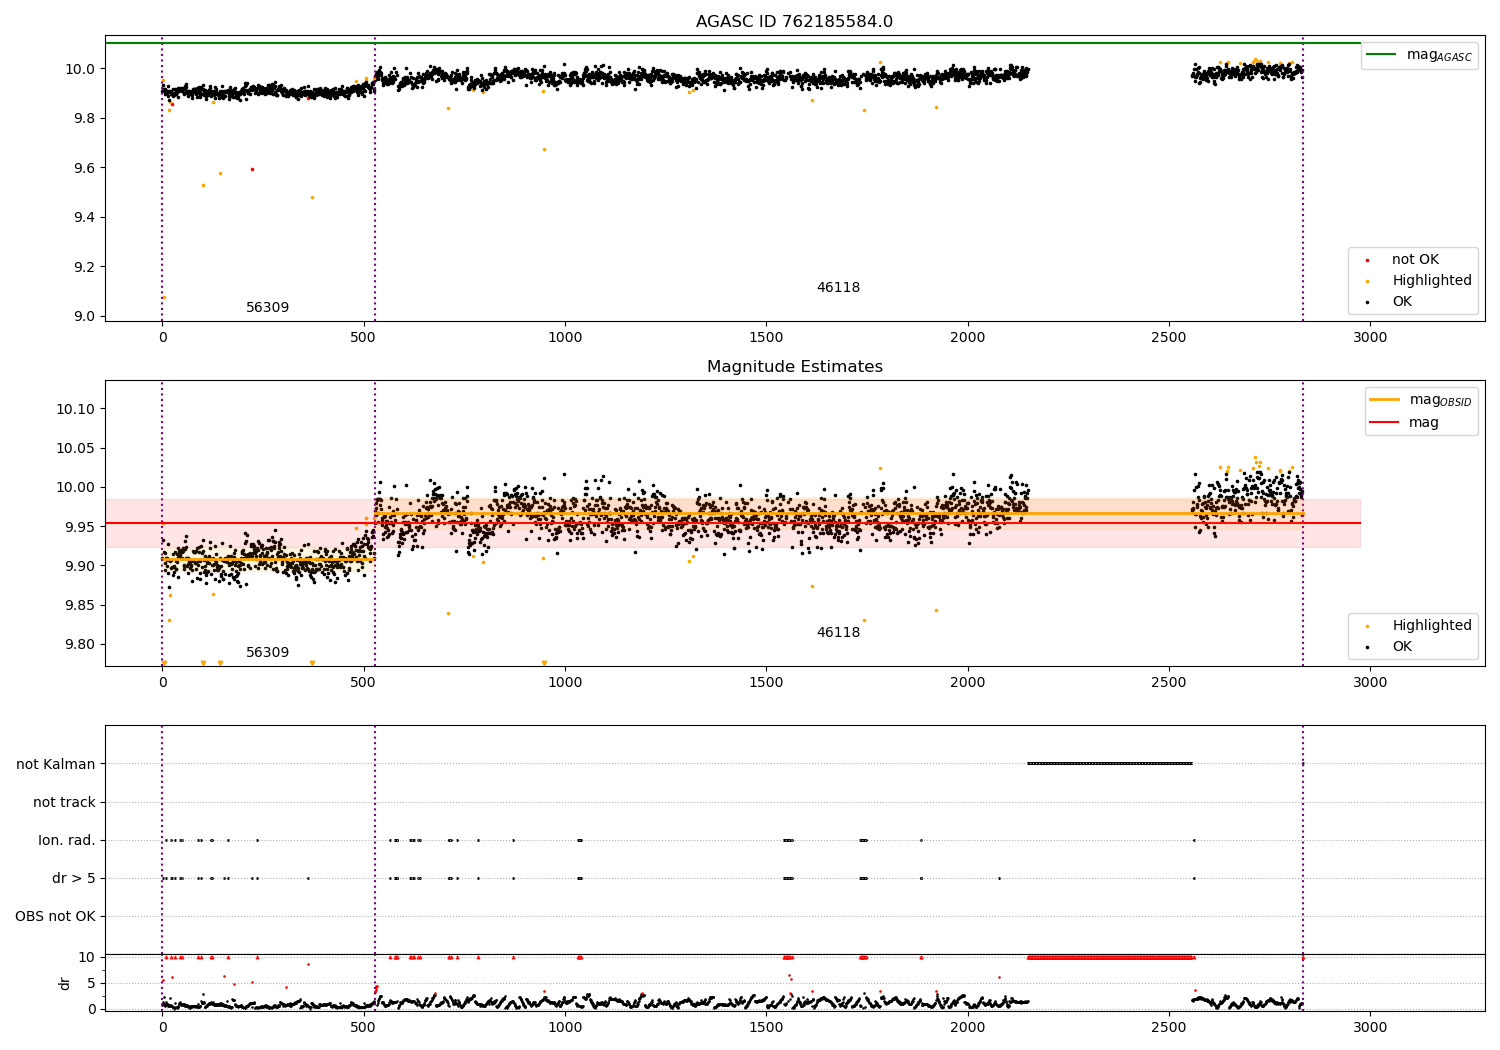Click the '10' tick on the dr axis
Viewport: 1500px width, 1050px height.
click(87, 957)
